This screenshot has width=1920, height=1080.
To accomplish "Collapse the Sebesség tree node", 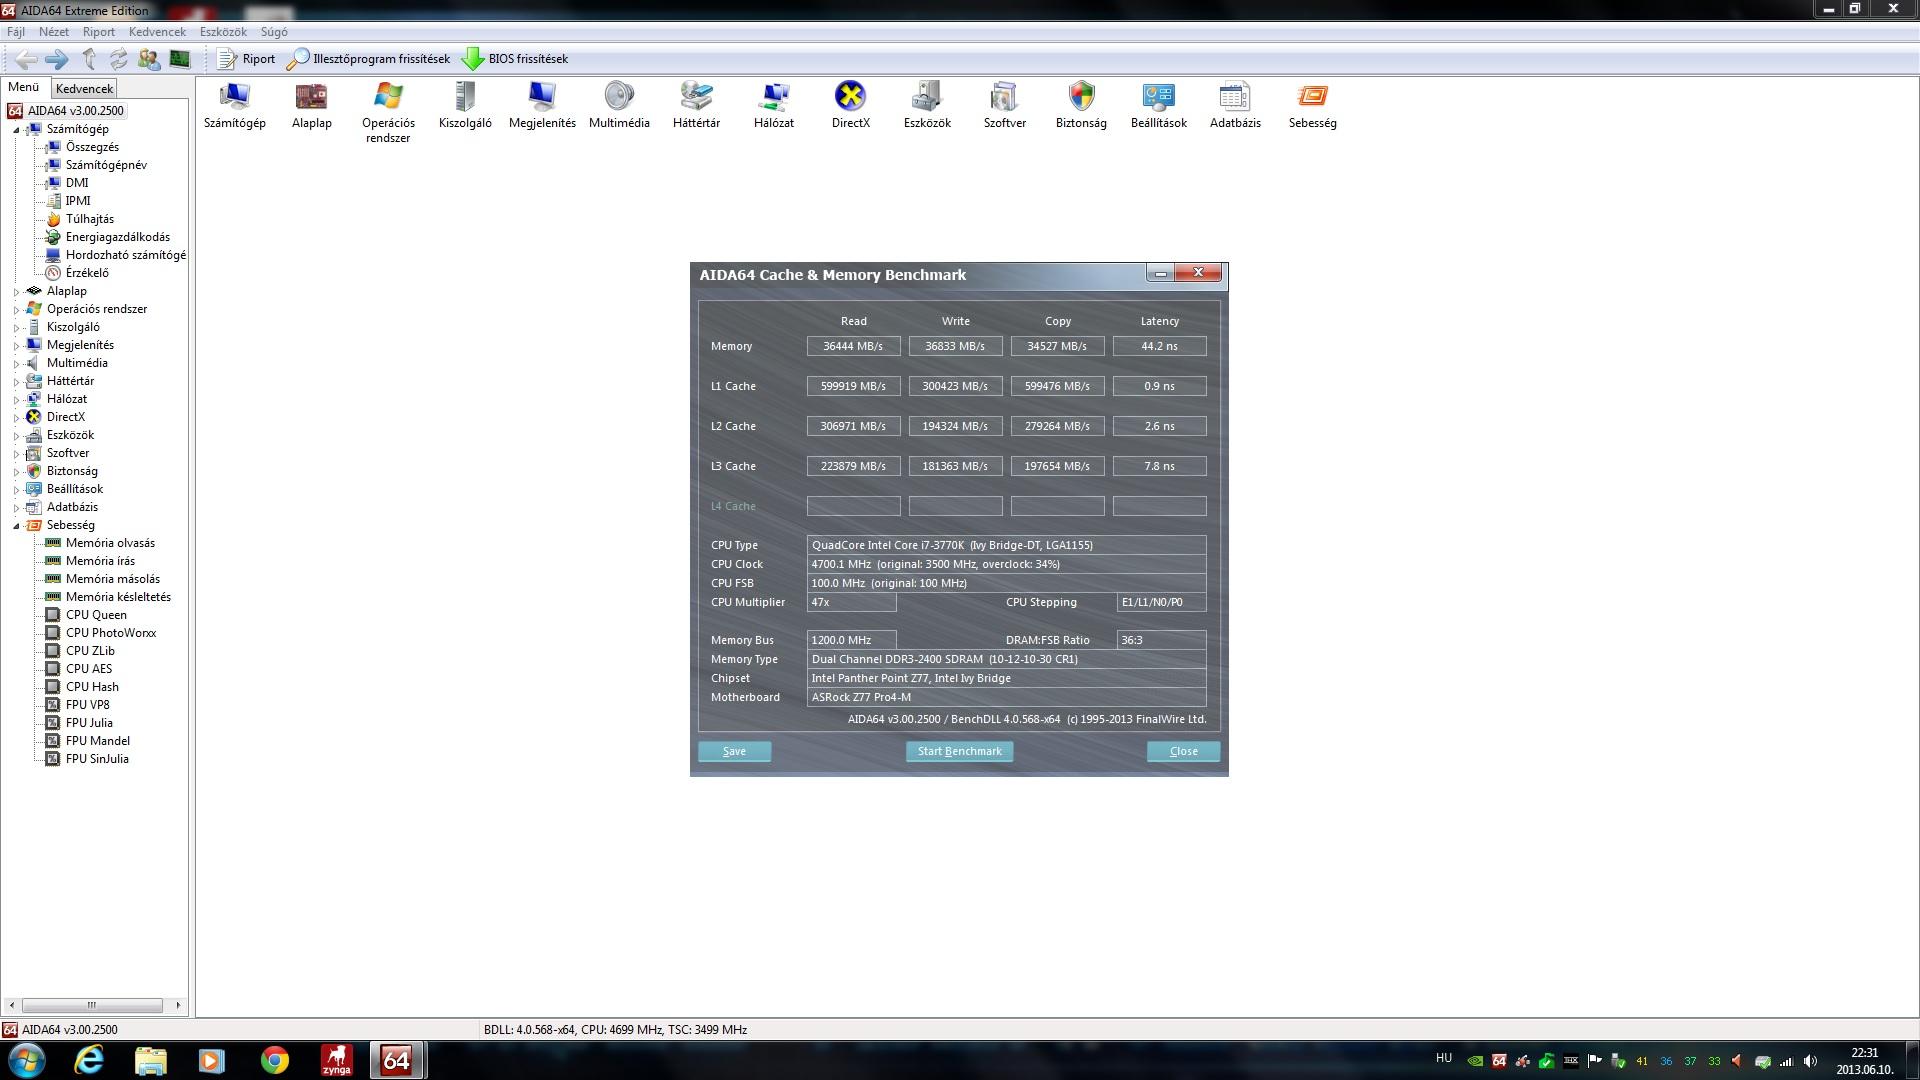I will (16, 525).
